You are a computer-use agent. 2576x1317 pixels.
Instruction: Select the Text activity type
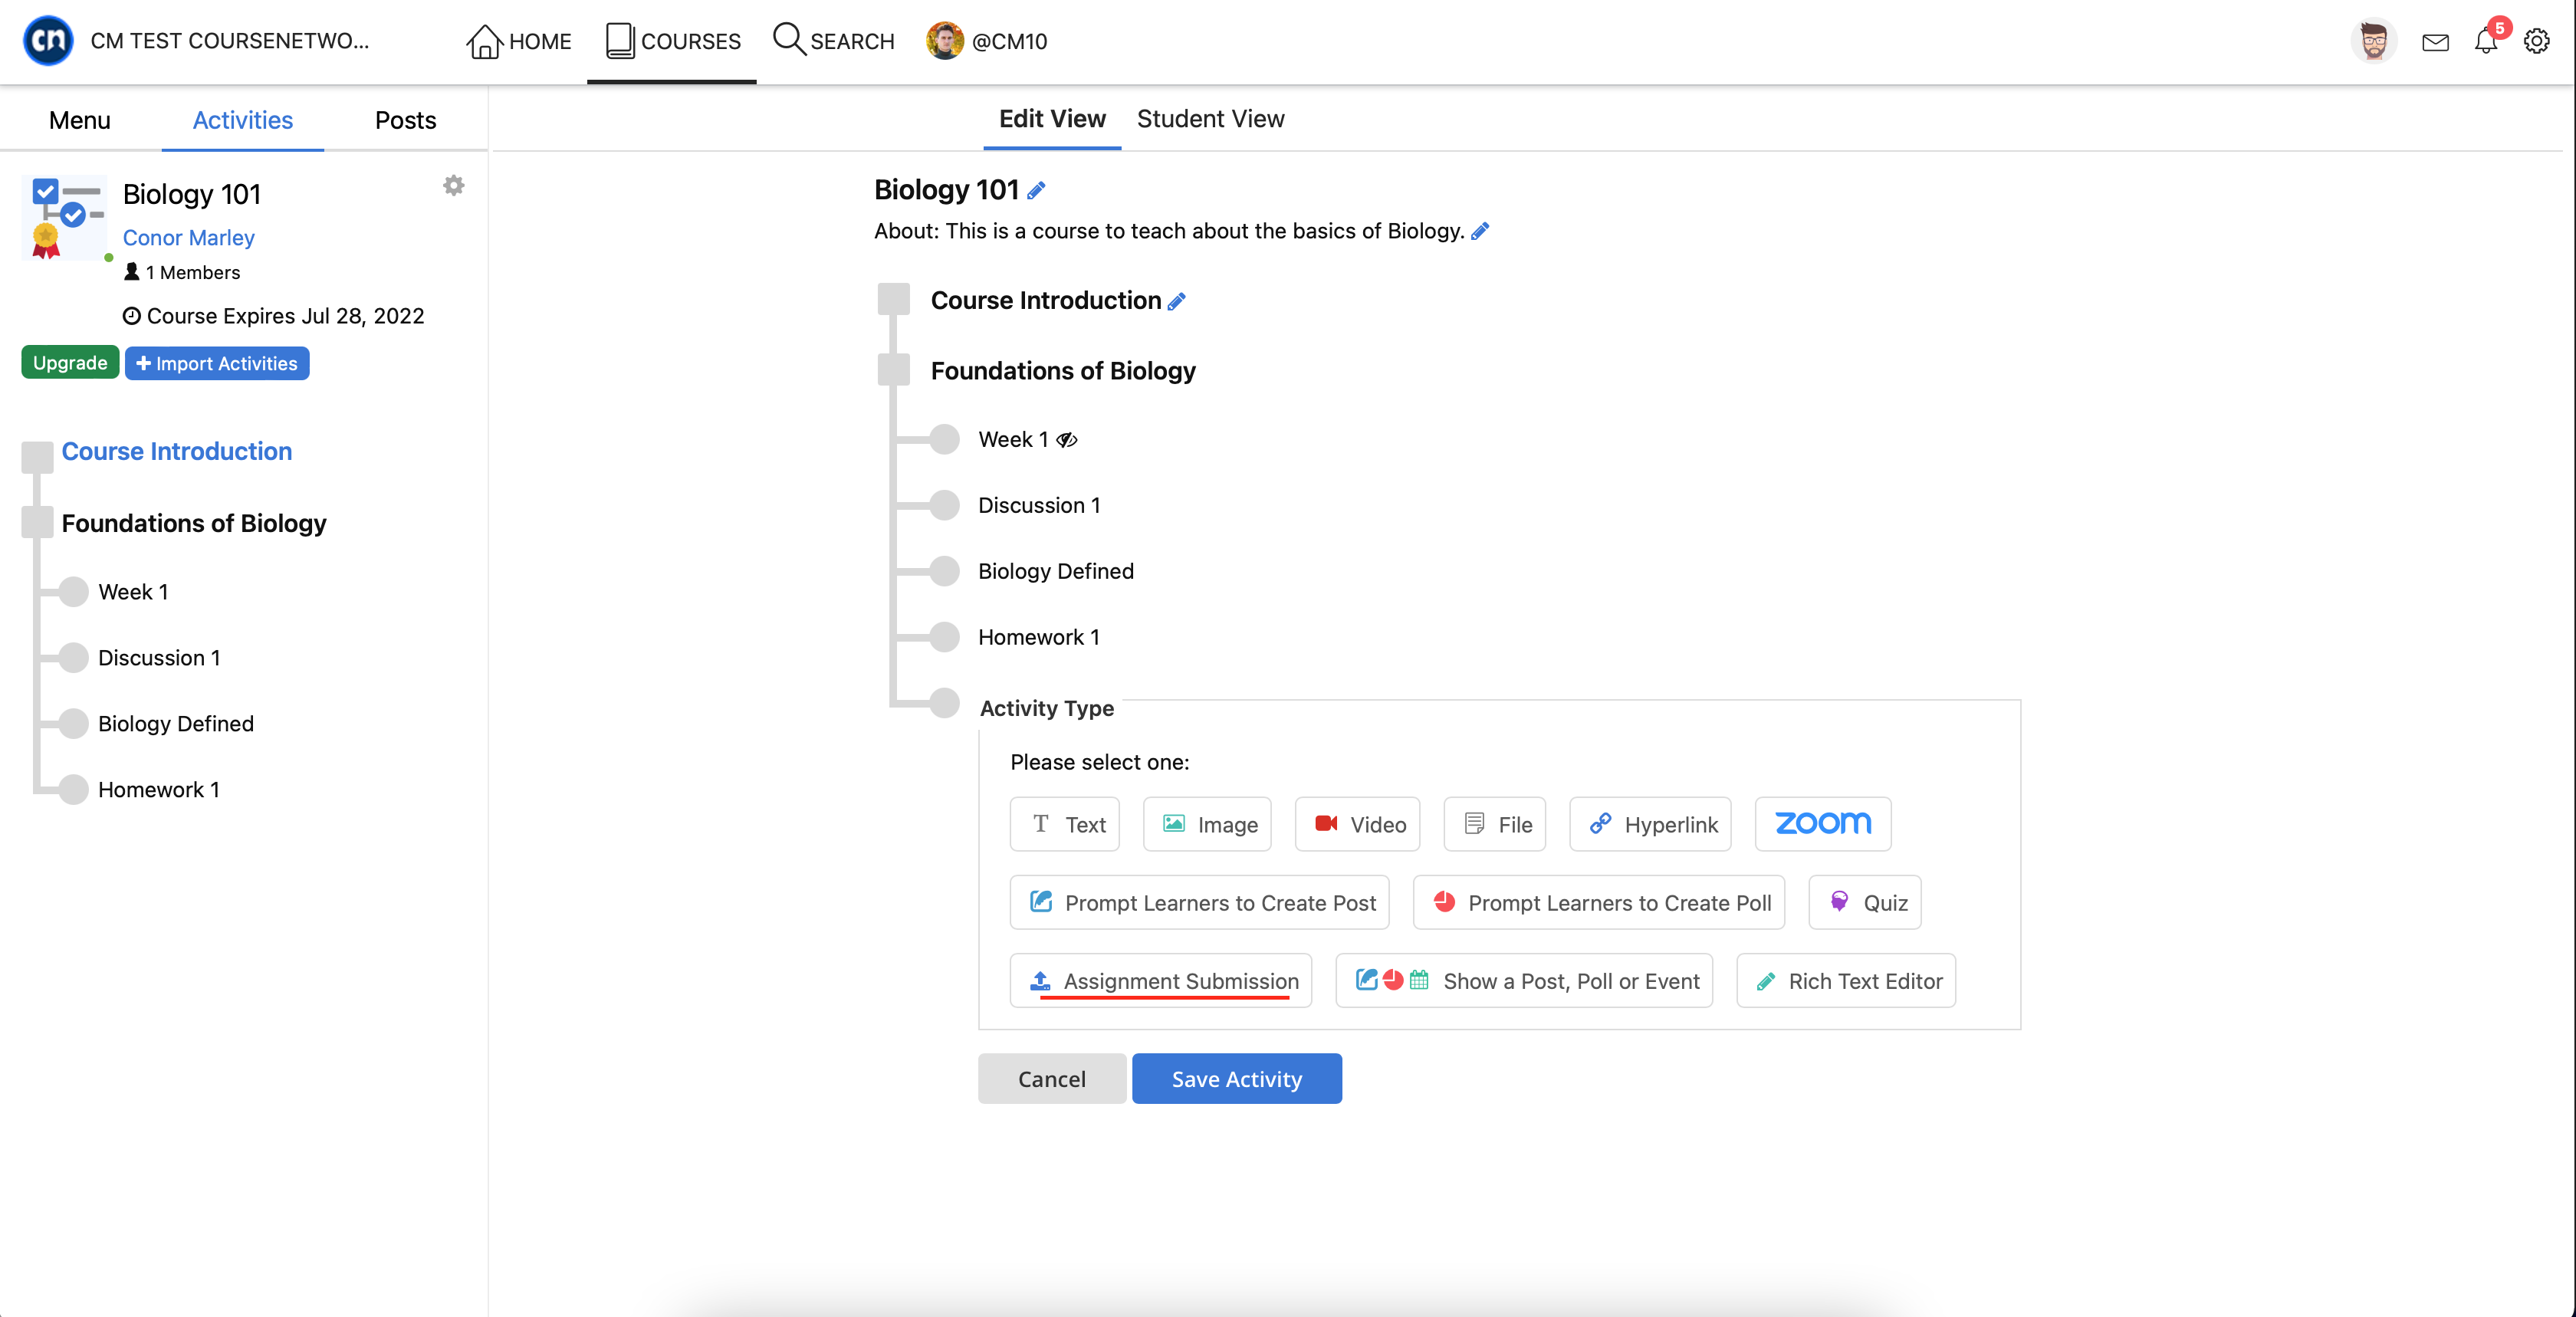pyautogui.click(x=1065, y=824)
